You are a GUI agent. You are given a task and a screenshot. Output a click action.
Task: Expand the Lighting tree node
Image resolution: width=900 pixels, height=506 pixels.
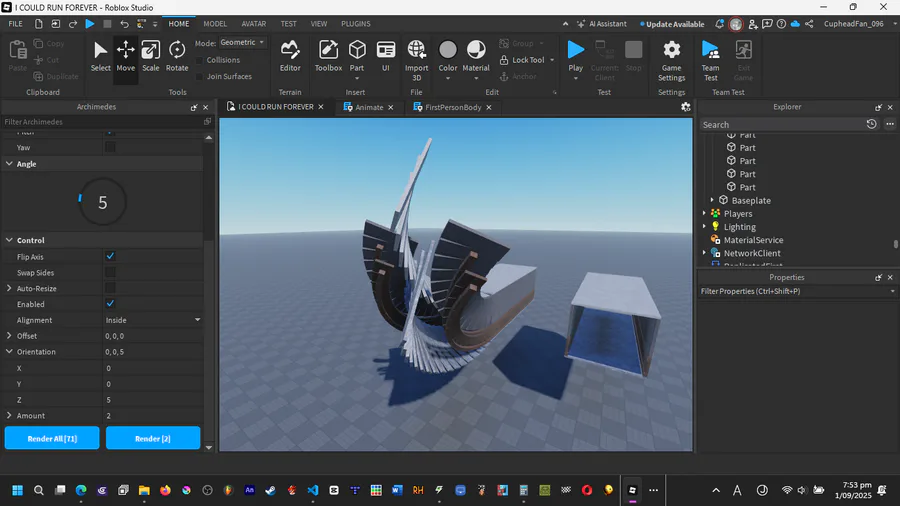point(704,227)
